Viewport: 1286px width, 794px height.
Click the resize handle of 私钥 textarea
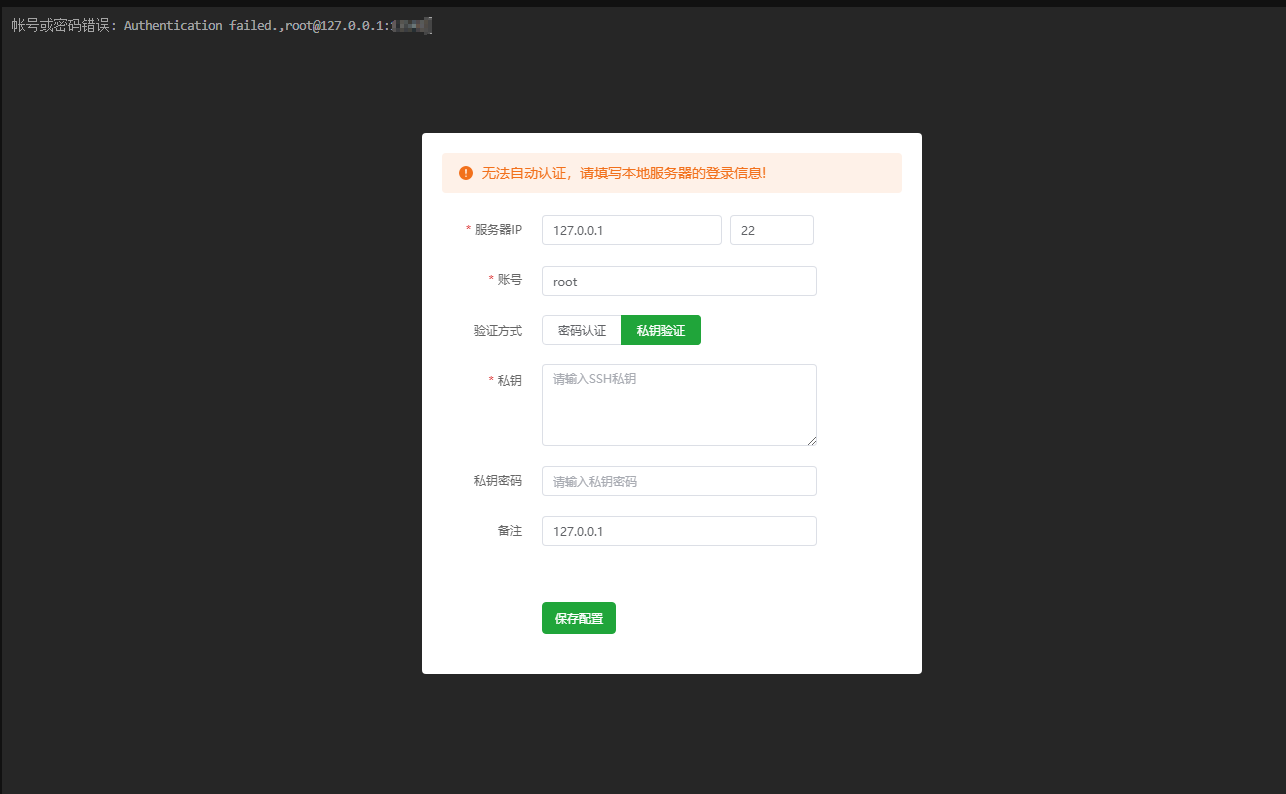(x=811, y=440)
